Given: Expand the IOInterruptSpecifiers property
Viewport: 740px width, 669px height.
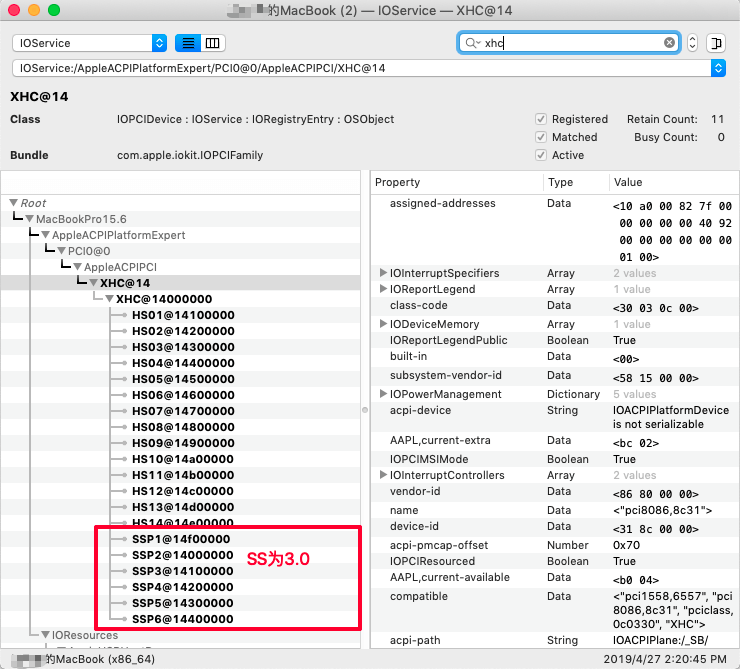Looking at the screenshot, I should coord(384,273).
